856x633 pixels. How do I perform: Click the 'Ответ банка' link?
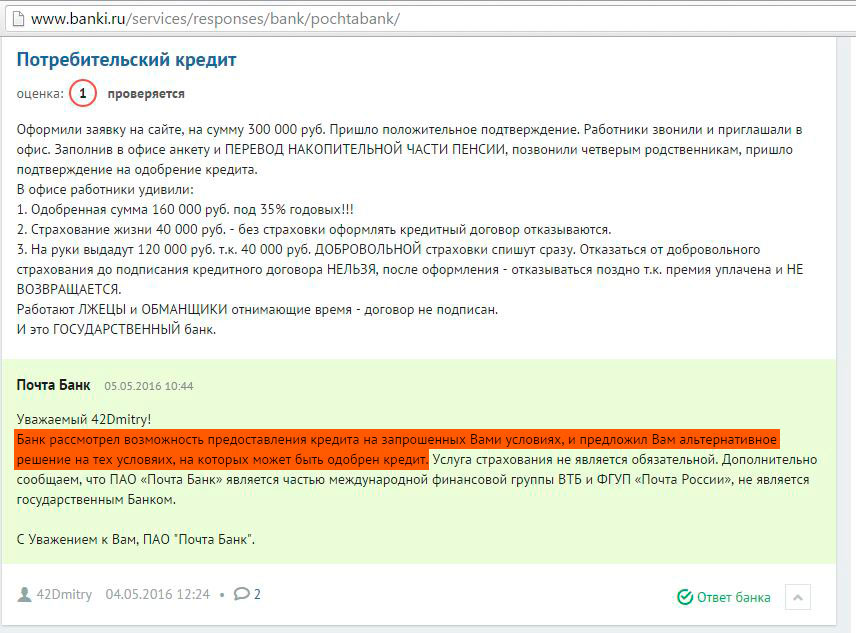coord(733,598)
